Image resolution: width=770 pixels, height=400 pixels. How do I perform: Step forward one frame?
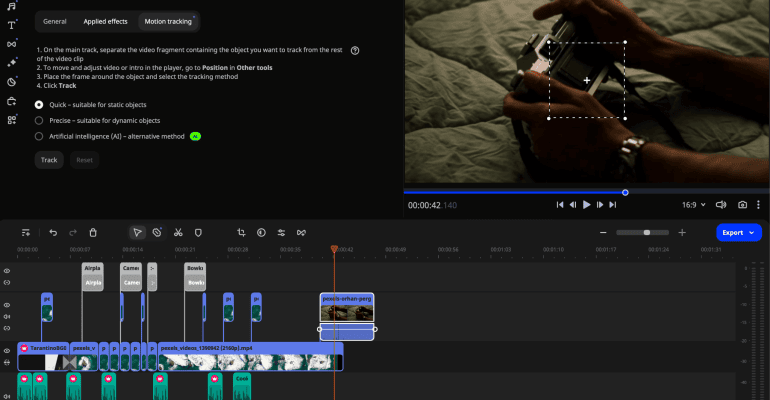600,205
